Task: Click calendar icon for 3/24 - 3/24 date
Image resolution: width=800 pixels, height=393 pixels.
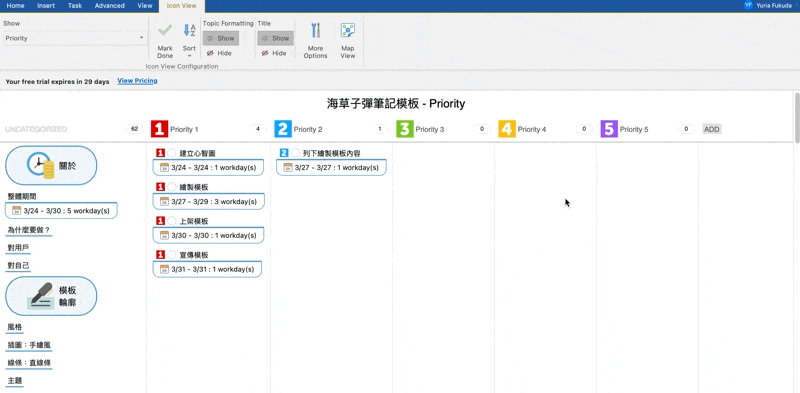Action: pyautogui.click(x=164, y=167)
